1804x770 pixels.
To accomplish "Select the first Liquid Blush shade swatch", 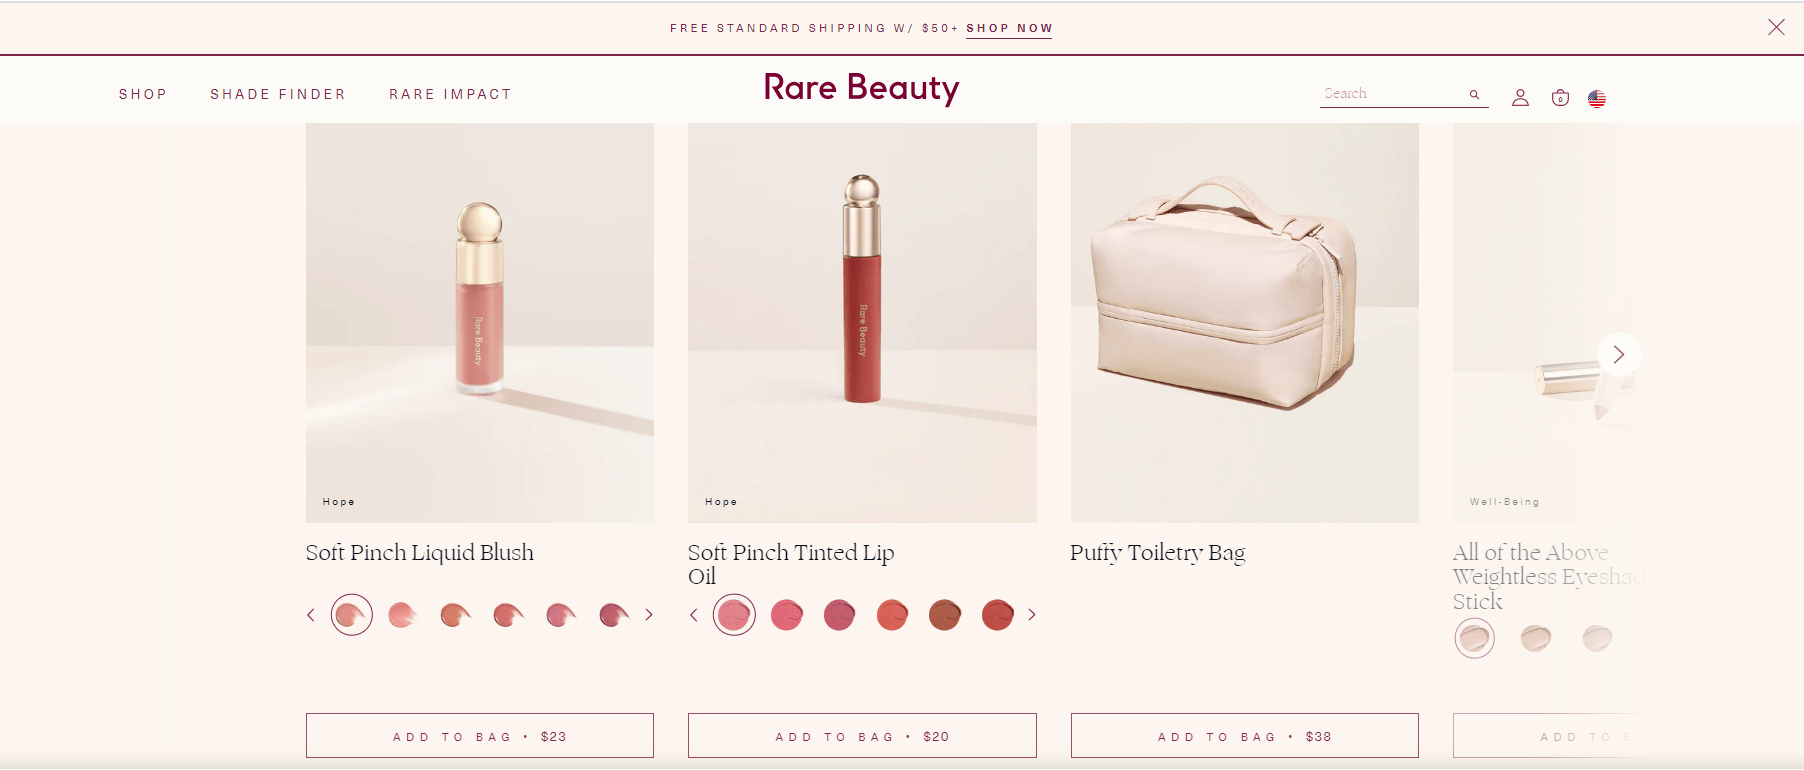I will (x=351, y=615).
